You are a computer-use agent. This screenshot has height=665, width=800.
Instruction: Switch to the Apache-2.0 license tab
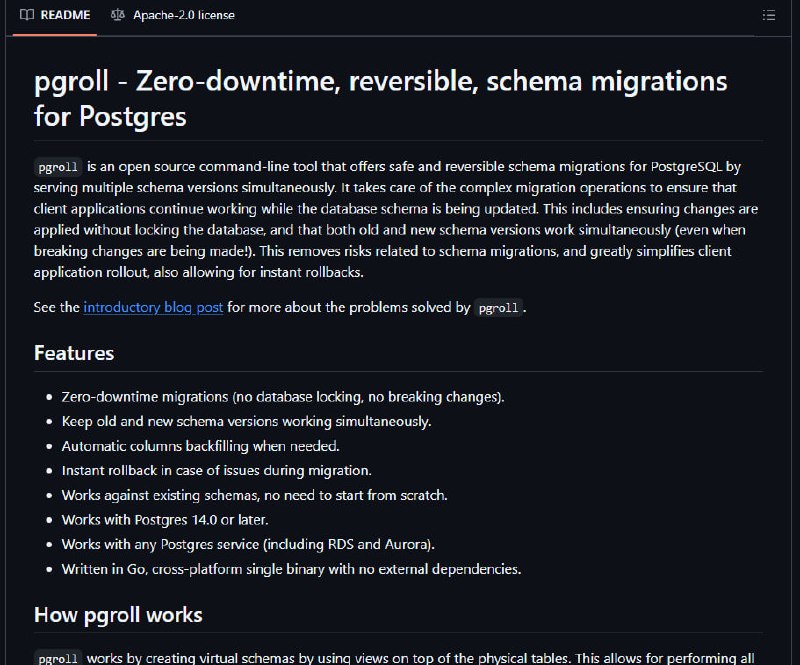pyautogui.click(x=172, y=15)
